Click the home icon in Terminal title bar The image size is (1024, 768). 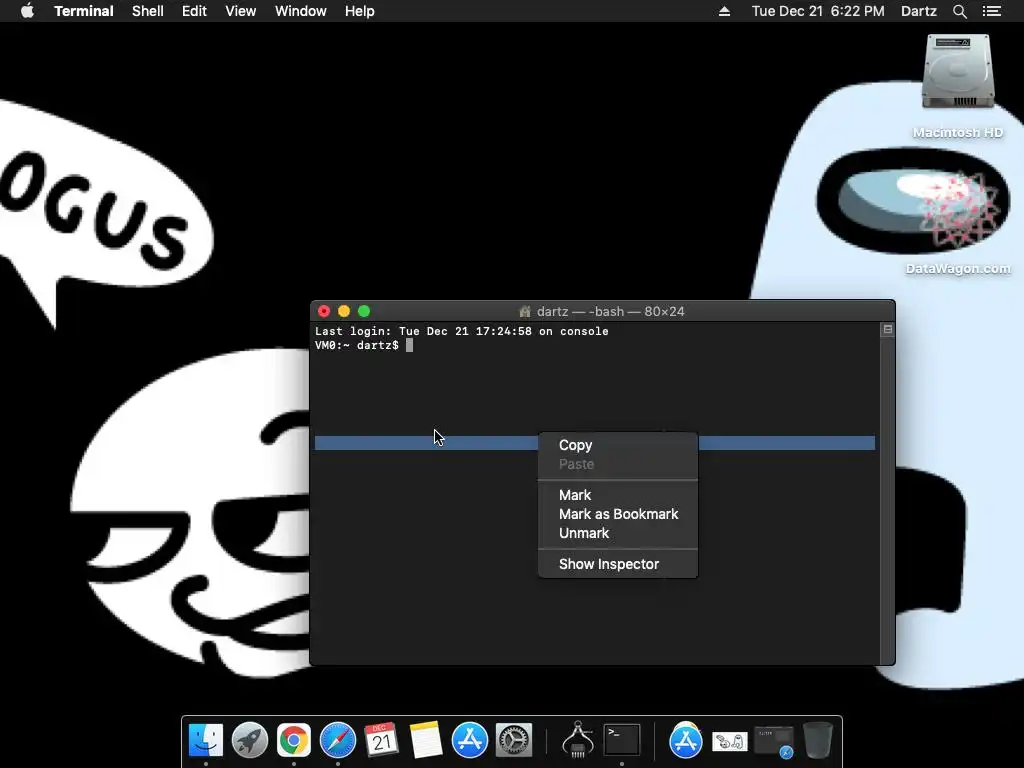tap(524, 312)
